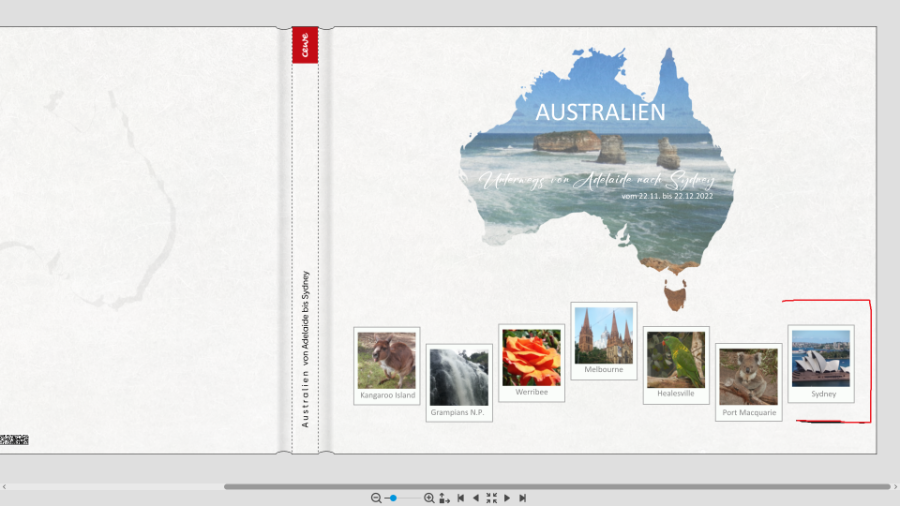Select the Healesville parrot photo
Image resolution: width=900 pixels, height=506 pixels.
[x=675, y=359]
